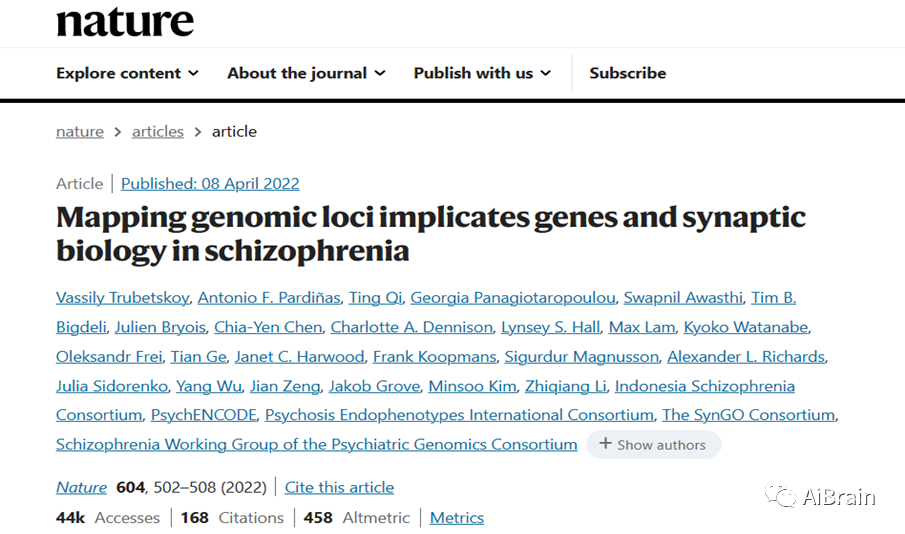
Task: Open The SynGO Consortium link
Action: [x=749, y=415]
